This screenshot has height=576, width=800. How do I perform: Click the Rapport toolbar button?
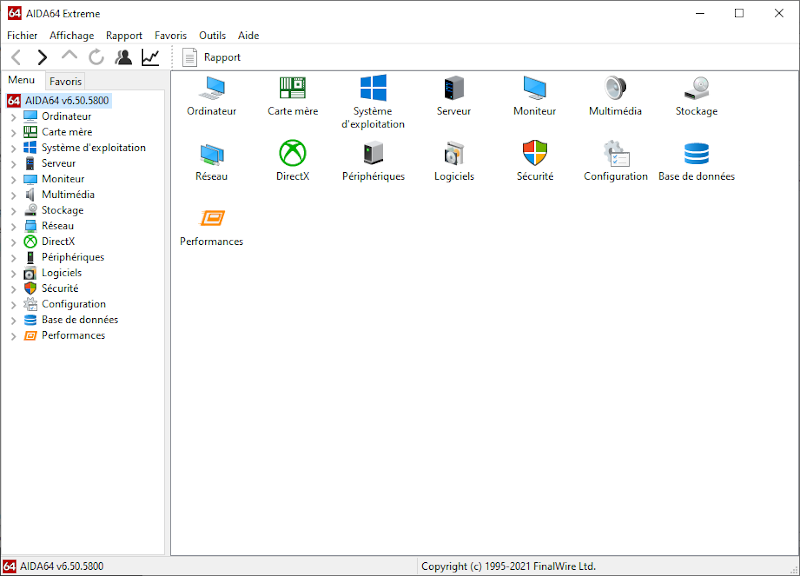pyautogui.click(x=211, y=57)
